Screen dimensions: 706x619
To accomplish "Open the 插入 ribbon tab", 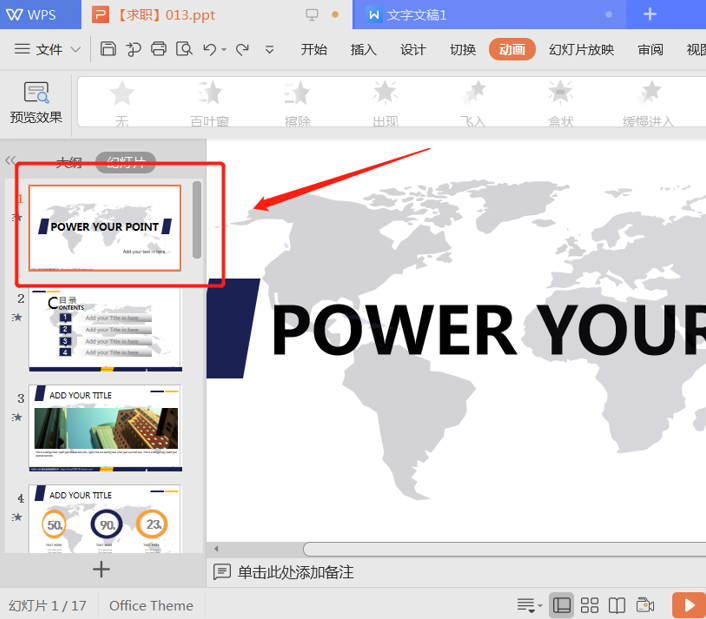I will [363, 49].
